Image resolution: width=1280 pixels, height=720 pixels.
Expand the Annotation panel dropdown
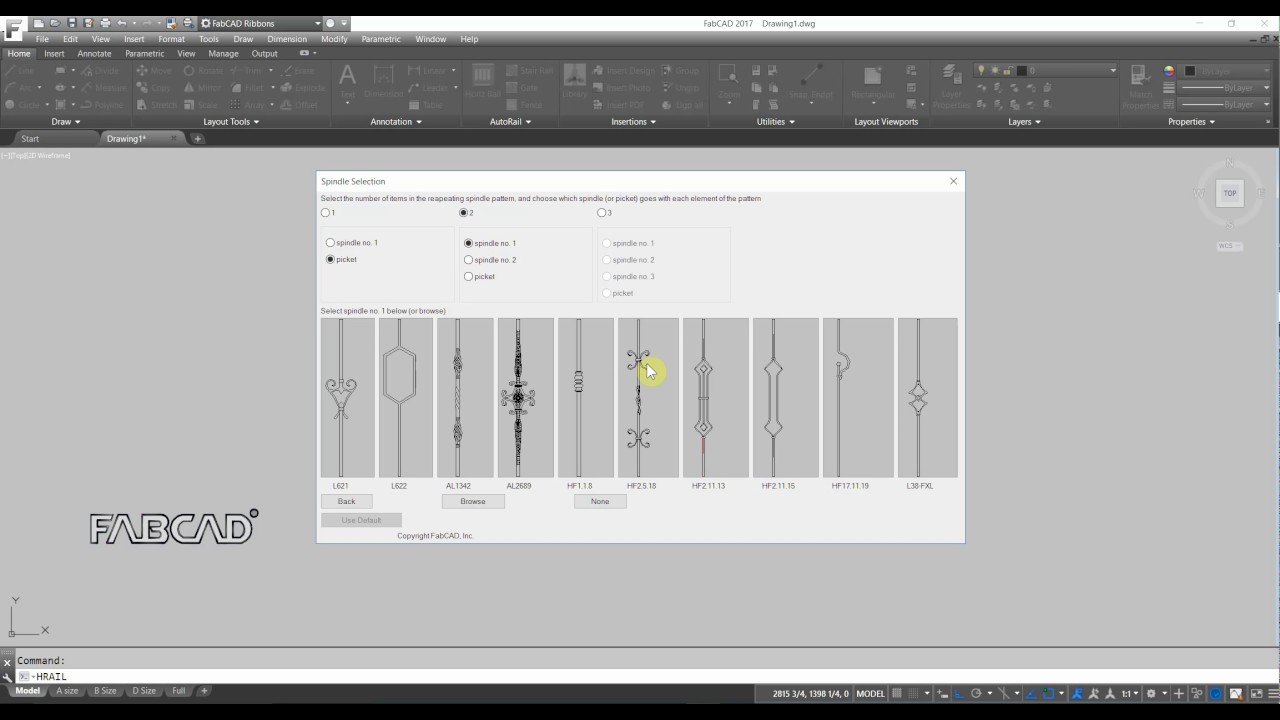click(396, 122)
